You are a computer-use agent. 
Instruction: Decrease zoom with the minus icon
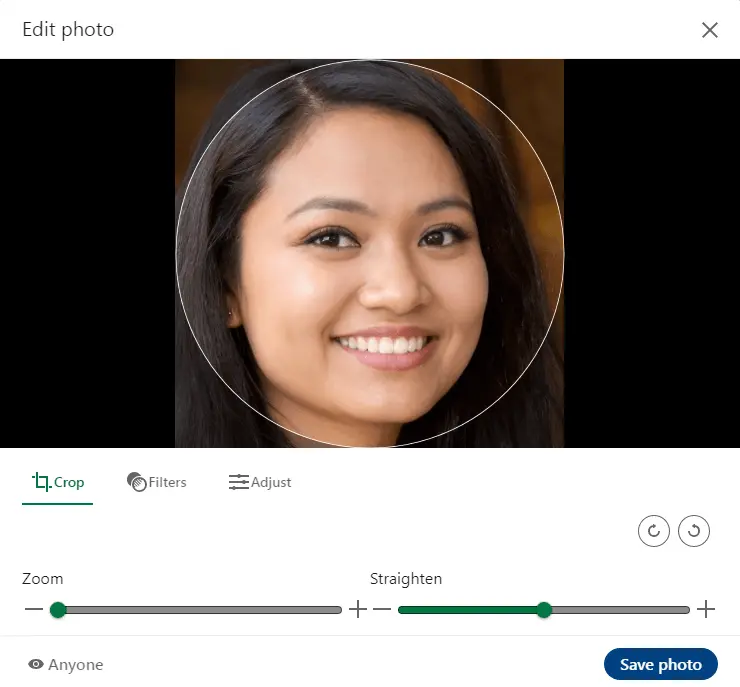pyautogui.click(x=34, y=609)
